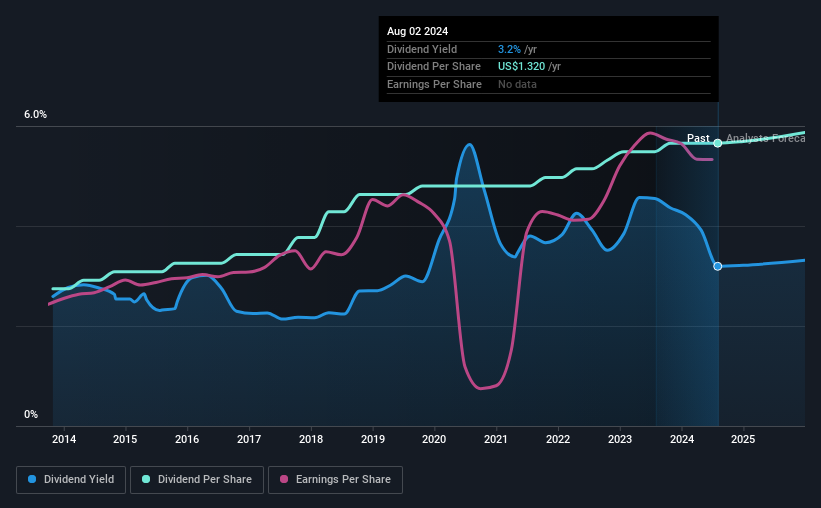
Task: Click the 2014 label on the x-axis
Action: click(x=64, y=439)
